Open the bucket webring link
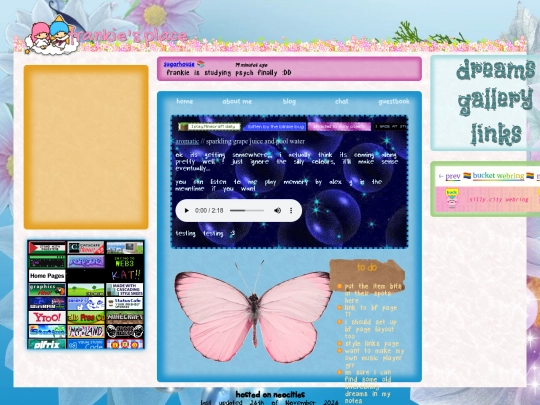The height and width of the screenshot is (405, 540). (498, 176)
